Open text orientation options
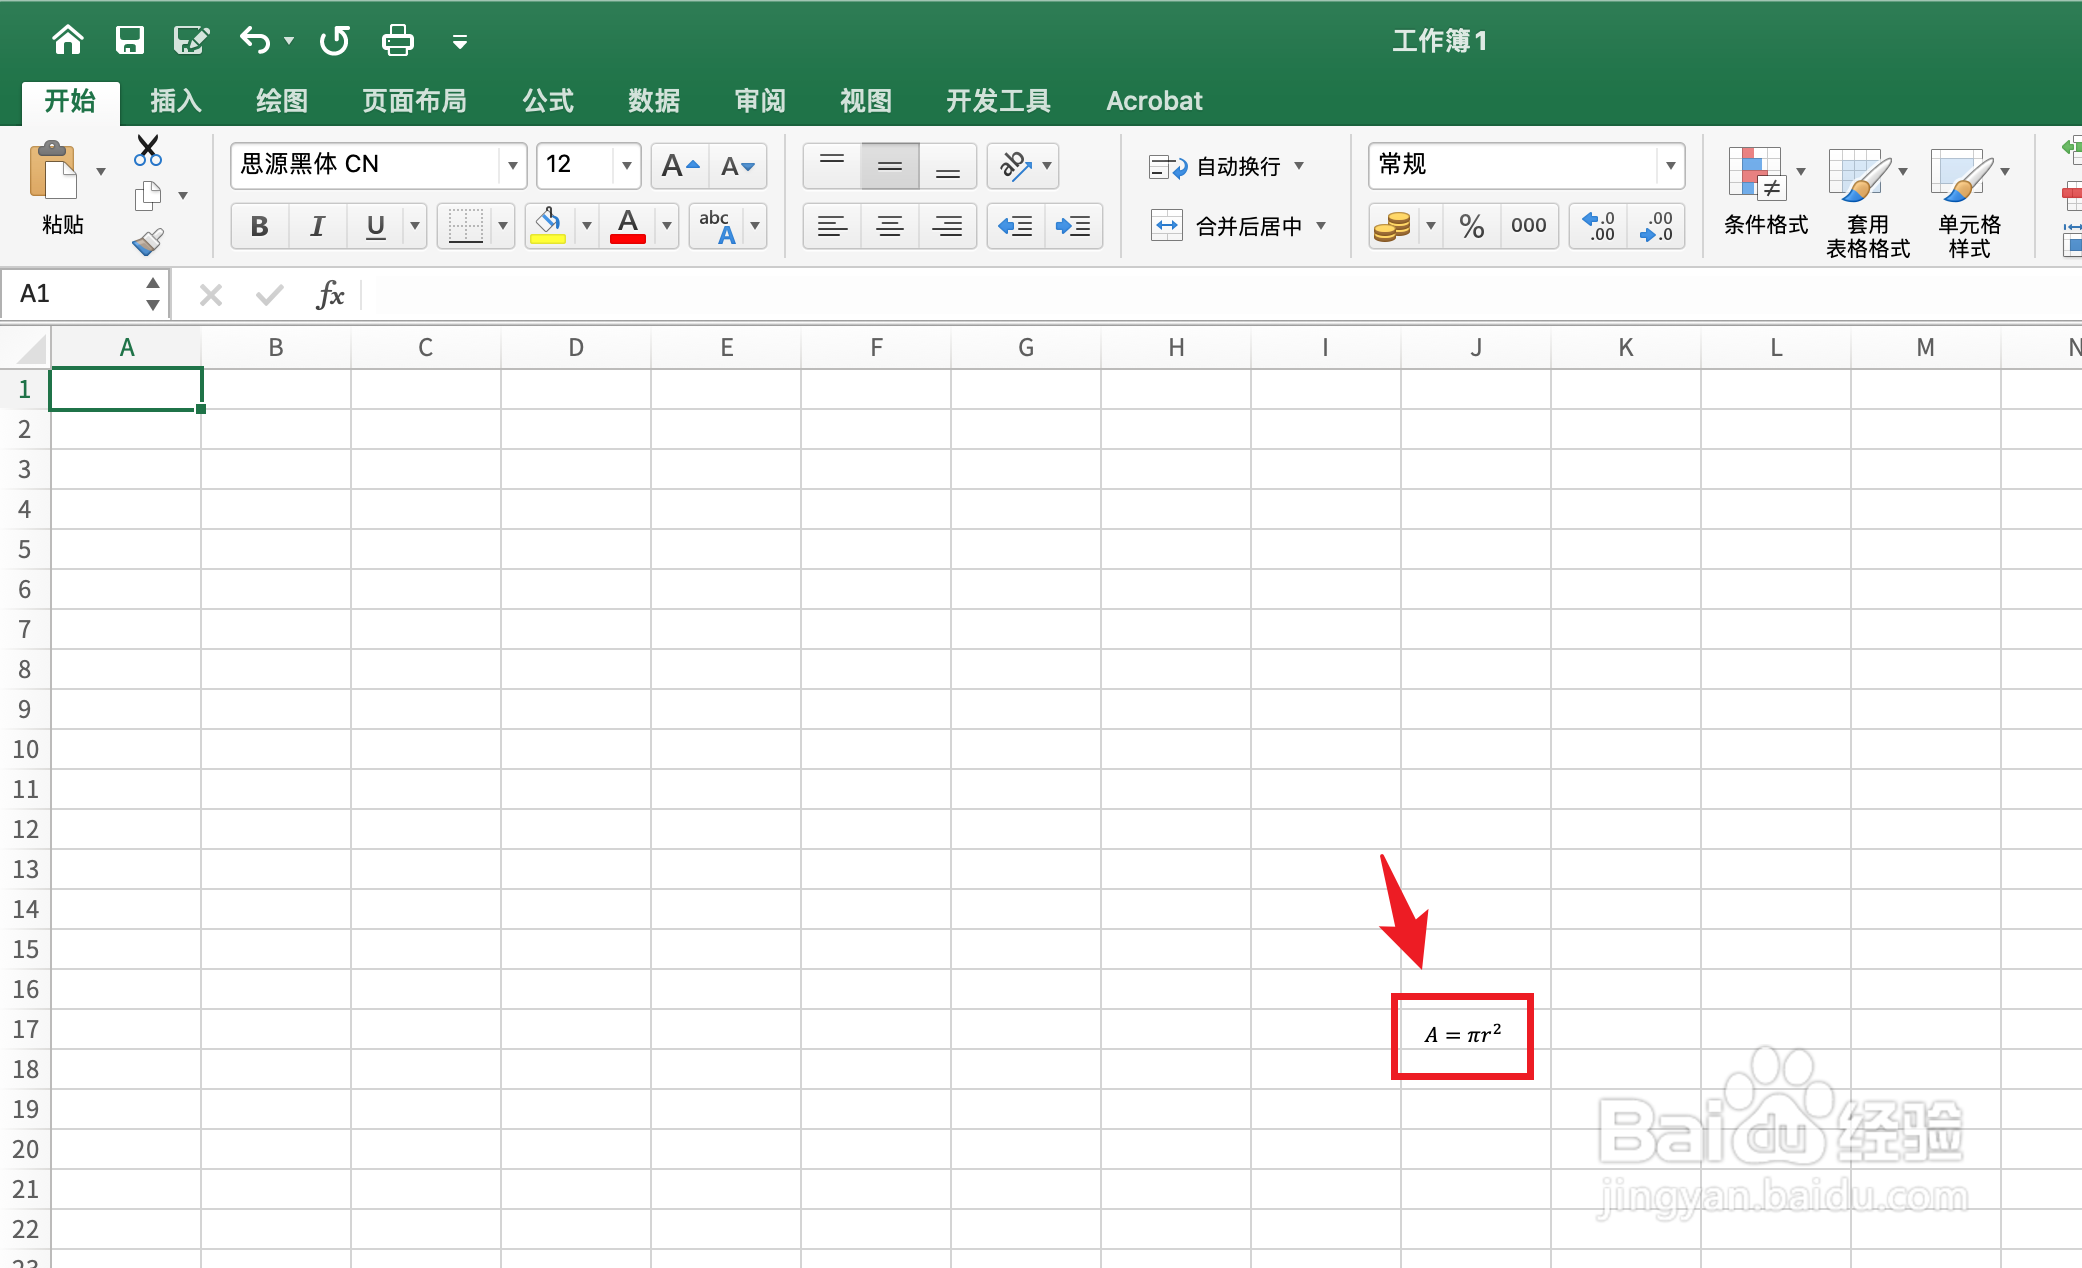This screenshot has height=1268, width=2082. 1024,166
